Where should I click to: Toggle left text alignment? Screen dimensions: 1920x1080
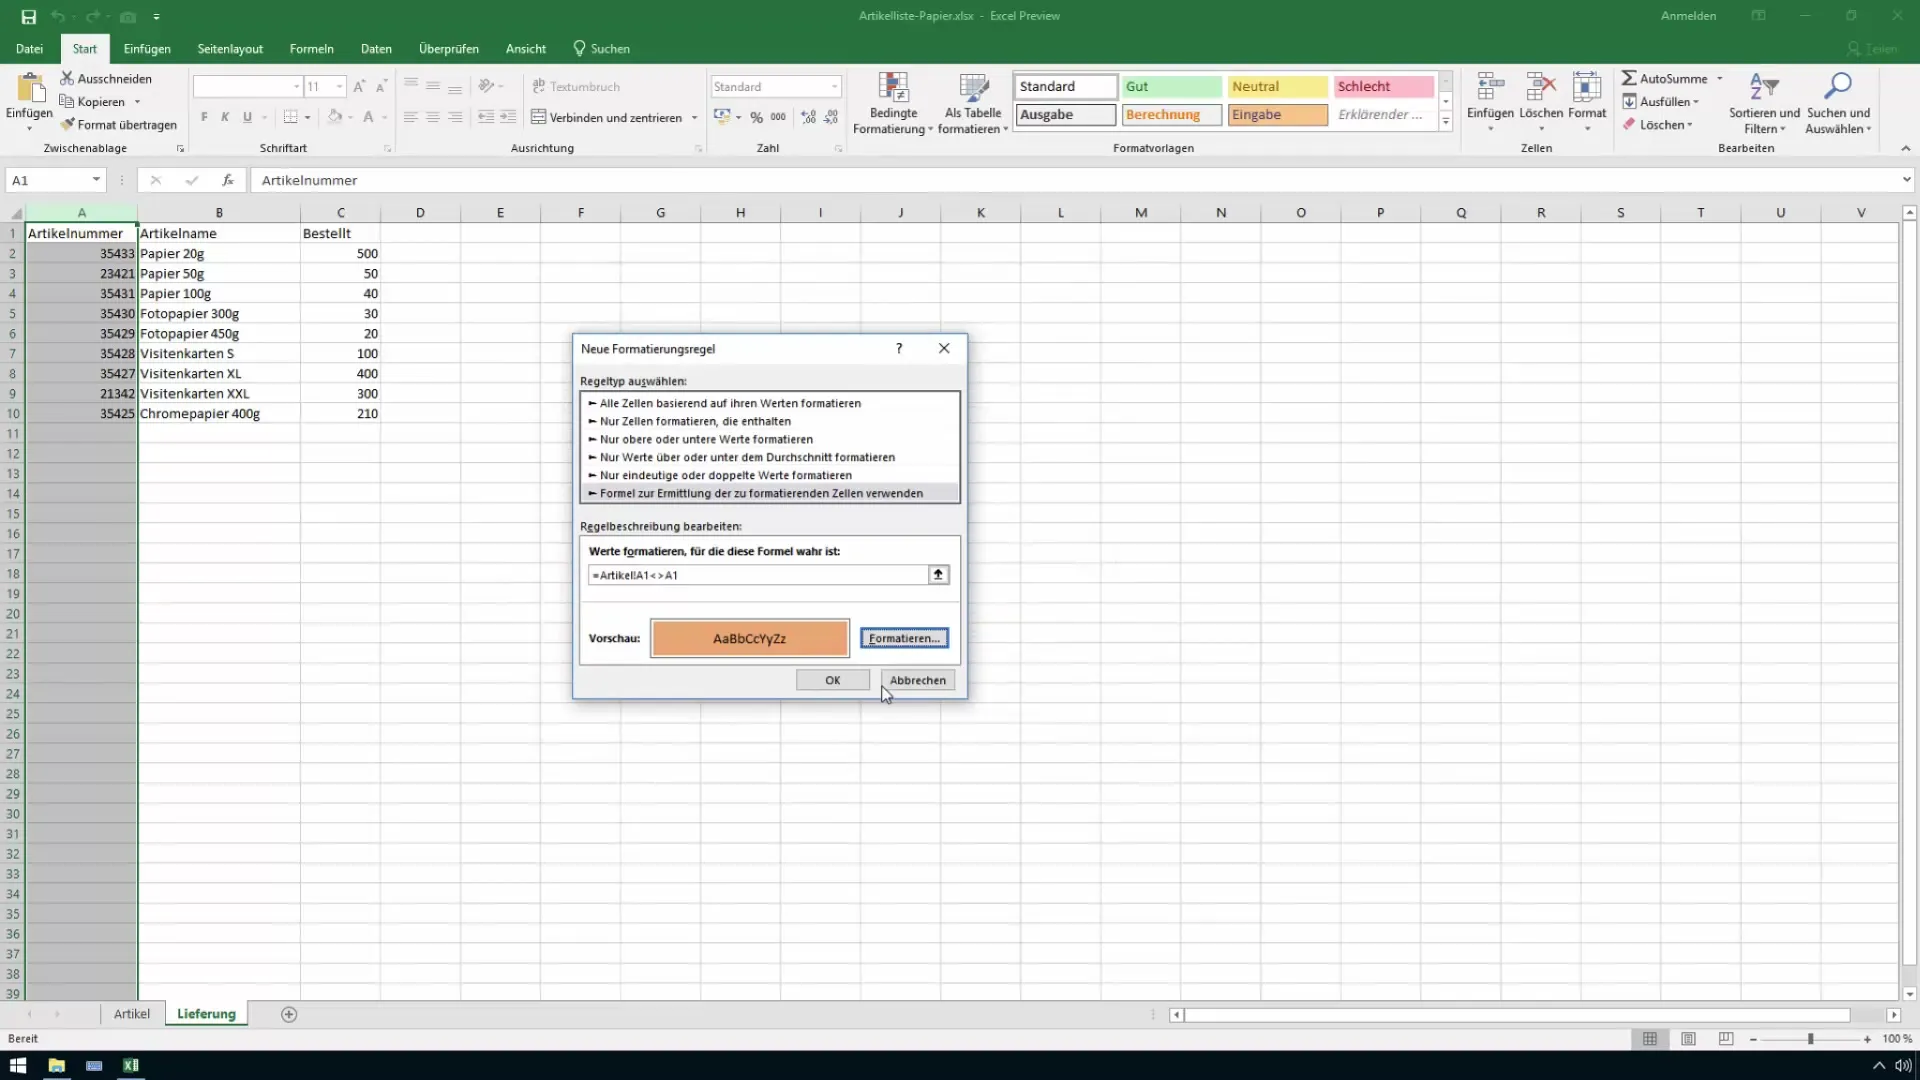click(x=411, y=117)
